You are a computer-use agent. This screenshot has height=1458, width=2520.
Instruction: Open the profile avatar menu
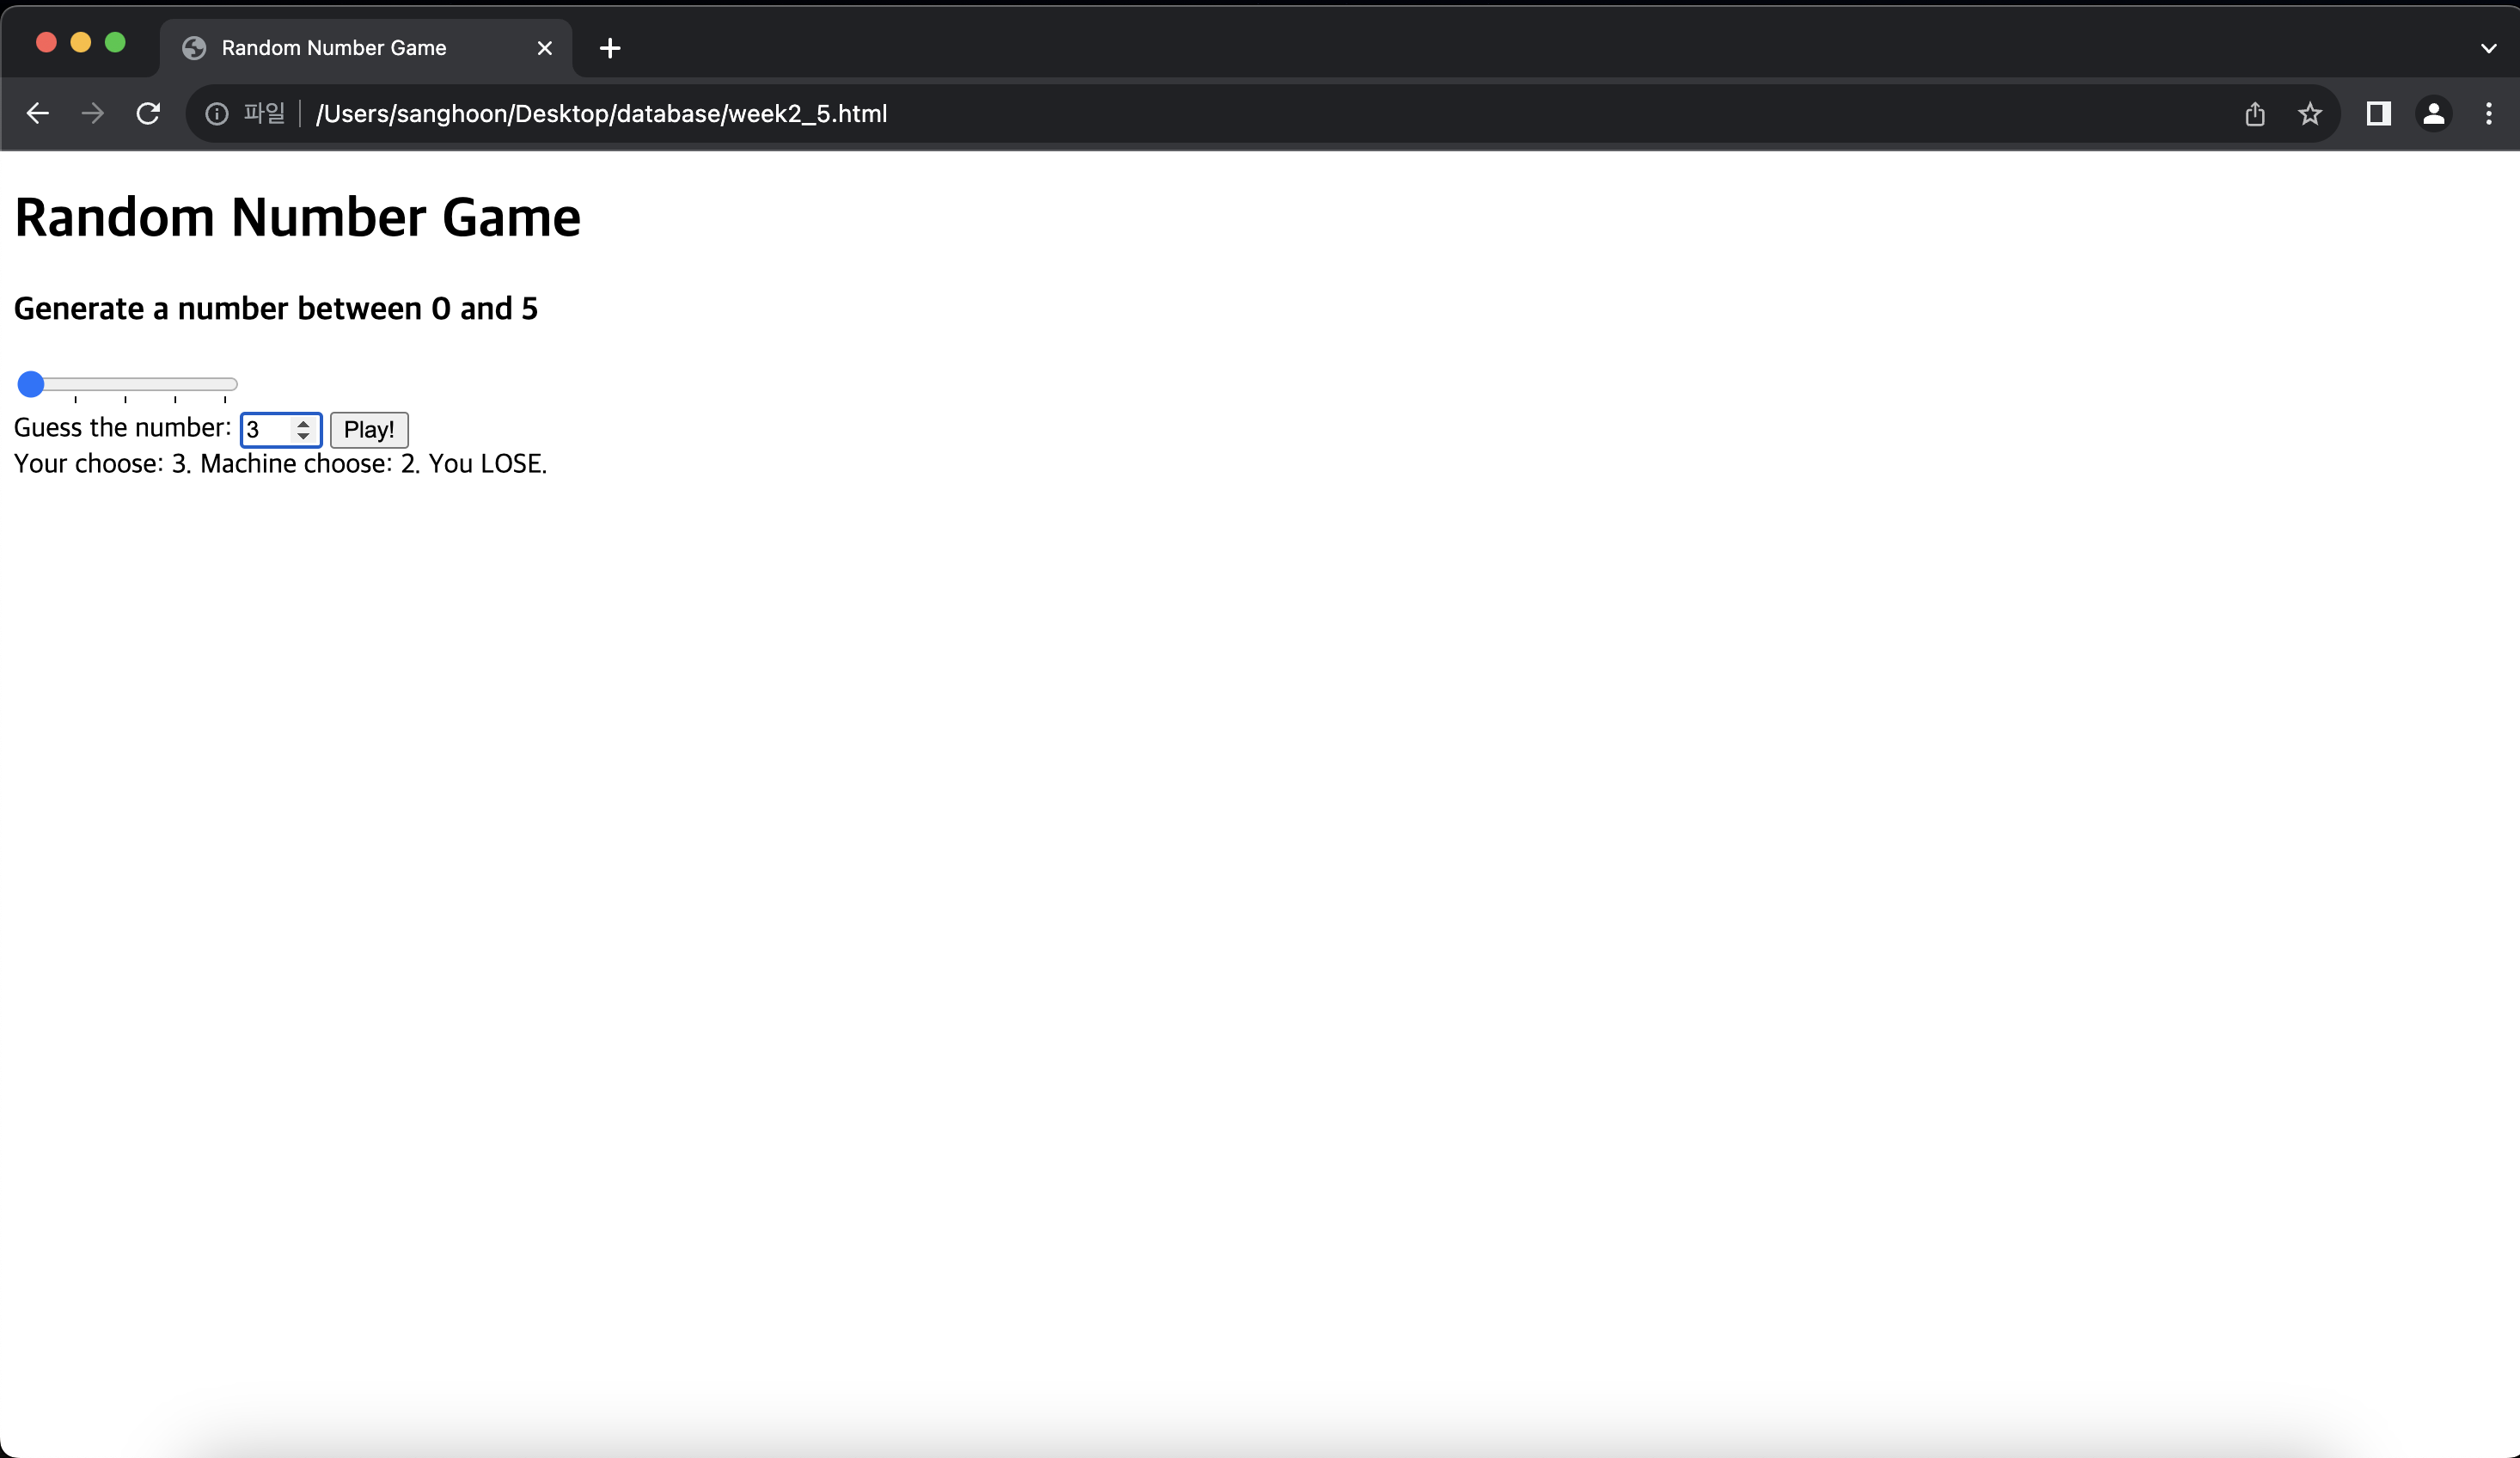[x=2433, y=114]
